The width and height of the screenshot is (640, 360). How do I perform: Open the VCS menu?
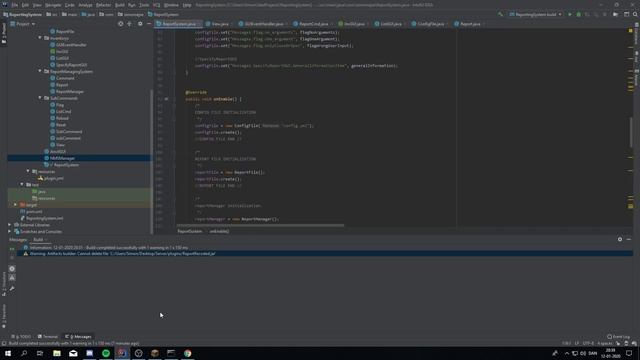[x=156, y=5]
